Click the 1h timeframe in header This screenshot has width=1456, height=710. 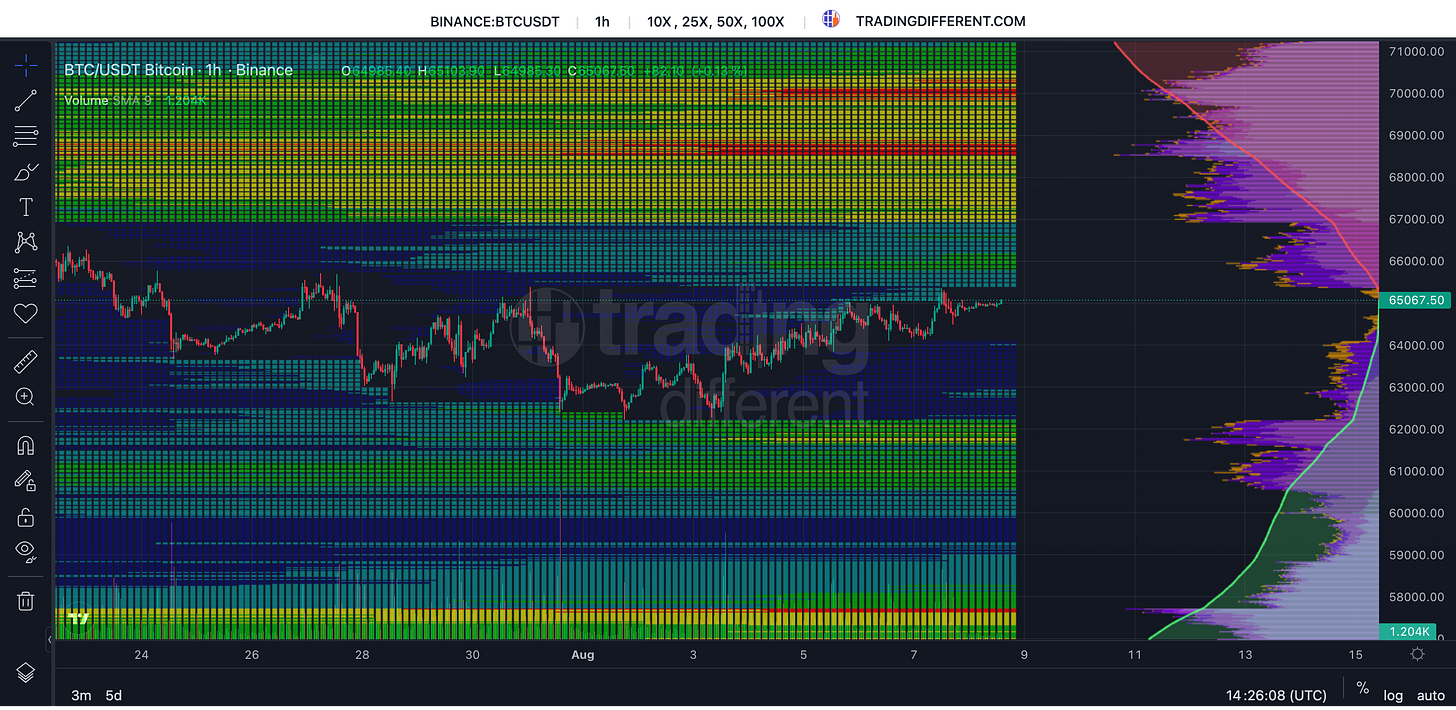click(x=602, y=21)
